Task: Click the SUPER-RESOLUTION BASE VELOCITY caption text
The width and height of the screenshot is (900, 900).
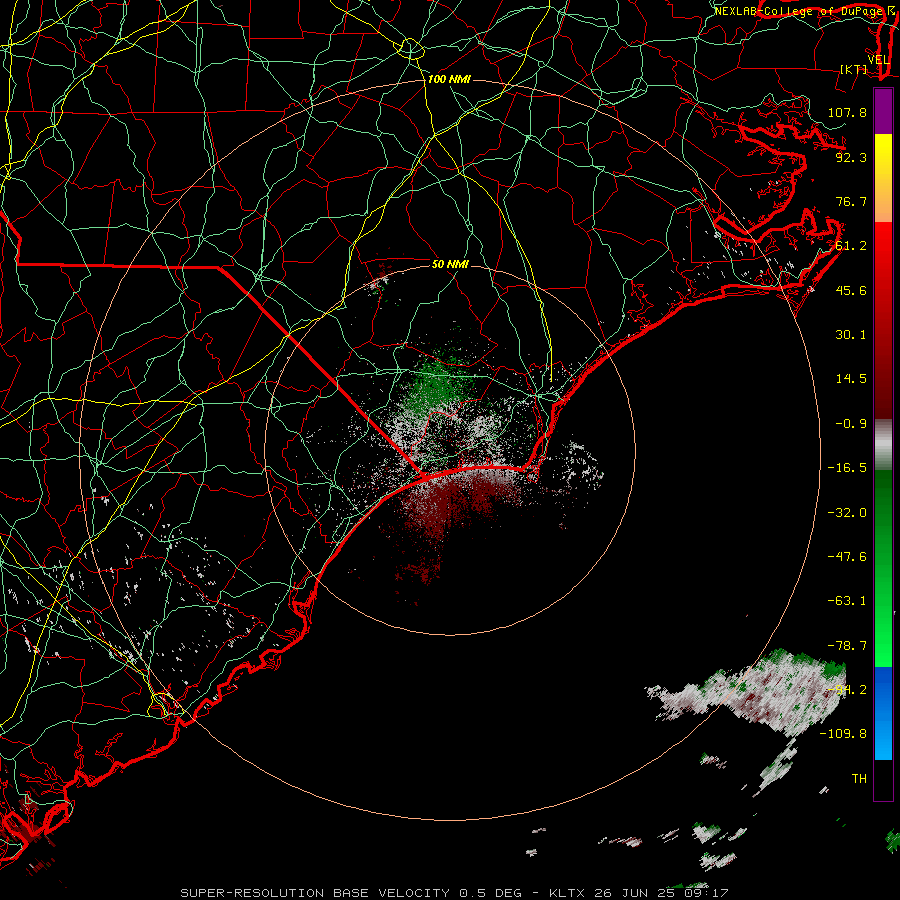Action: (x=317, y=893)
